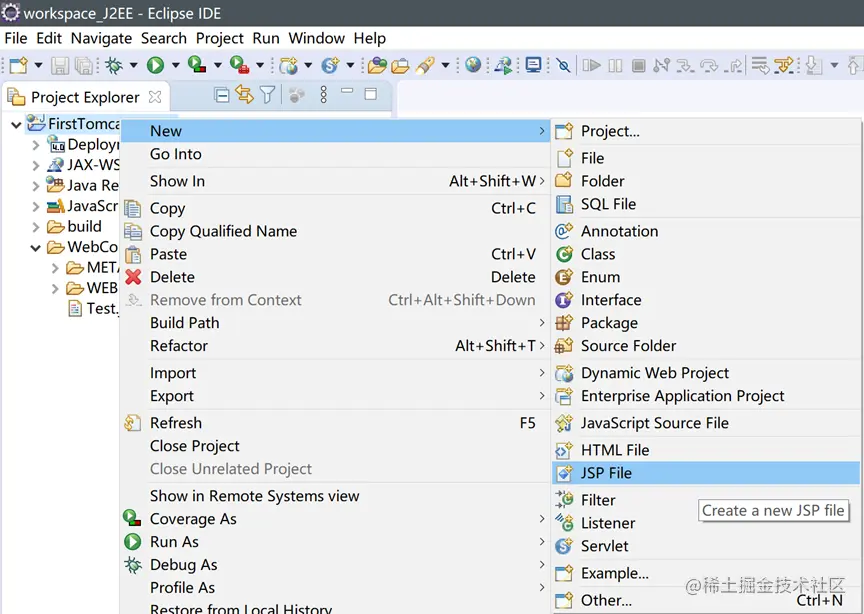This screenshot has width=864, height=614.
Task: Click the Open Type toolbar icon
Action: pyautogui.click(x=377, y=66)
